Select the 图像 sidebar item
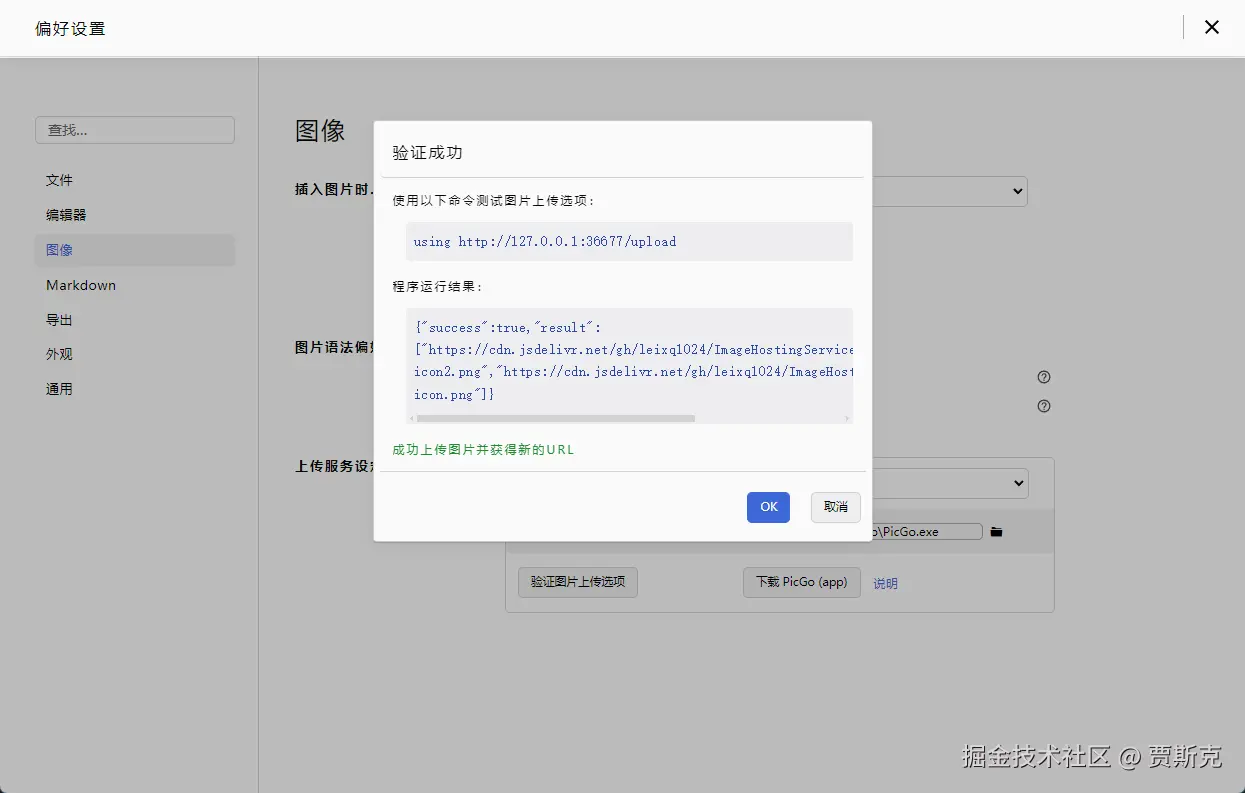The height and width of the screenshot is (793, 1245). click(135, 250)
